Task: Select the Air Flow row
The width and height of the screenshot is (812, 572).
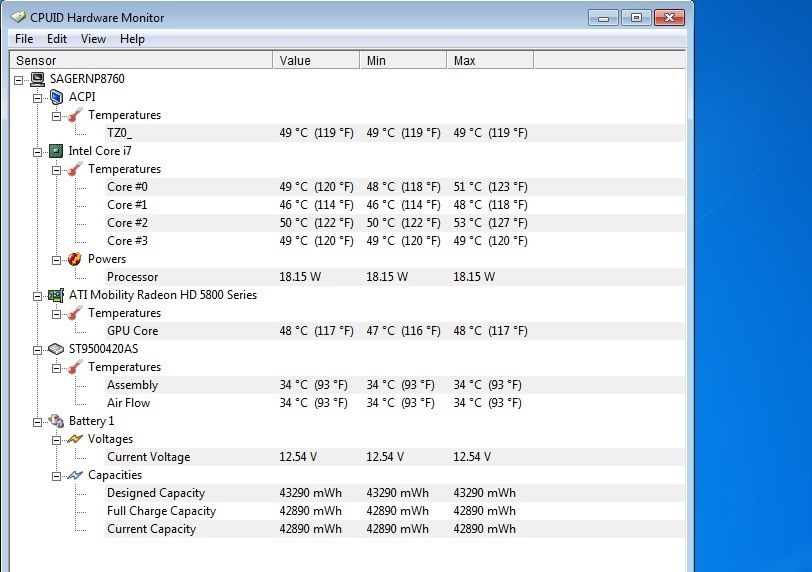Action: pos(395,403)
